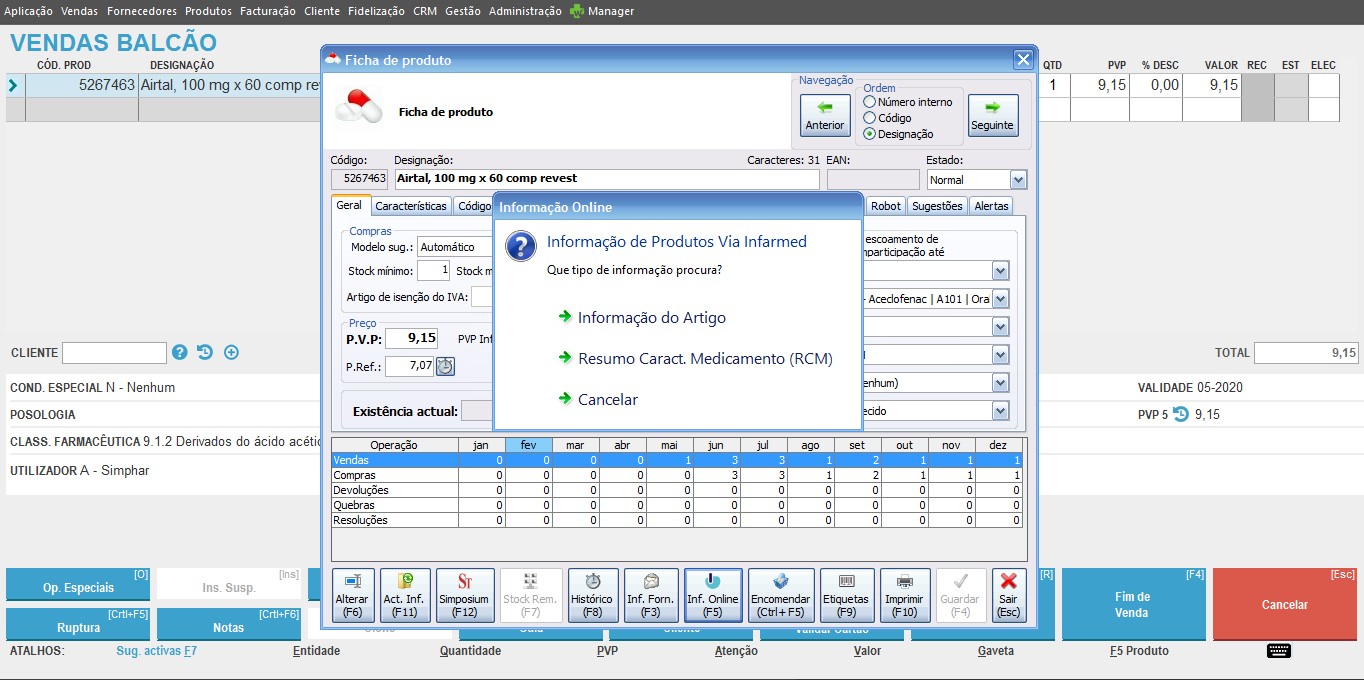Image resolution: width=1364 pixels, height=680 pixels.
Task: Select the Código order radio button
Action: click(870, 118)
